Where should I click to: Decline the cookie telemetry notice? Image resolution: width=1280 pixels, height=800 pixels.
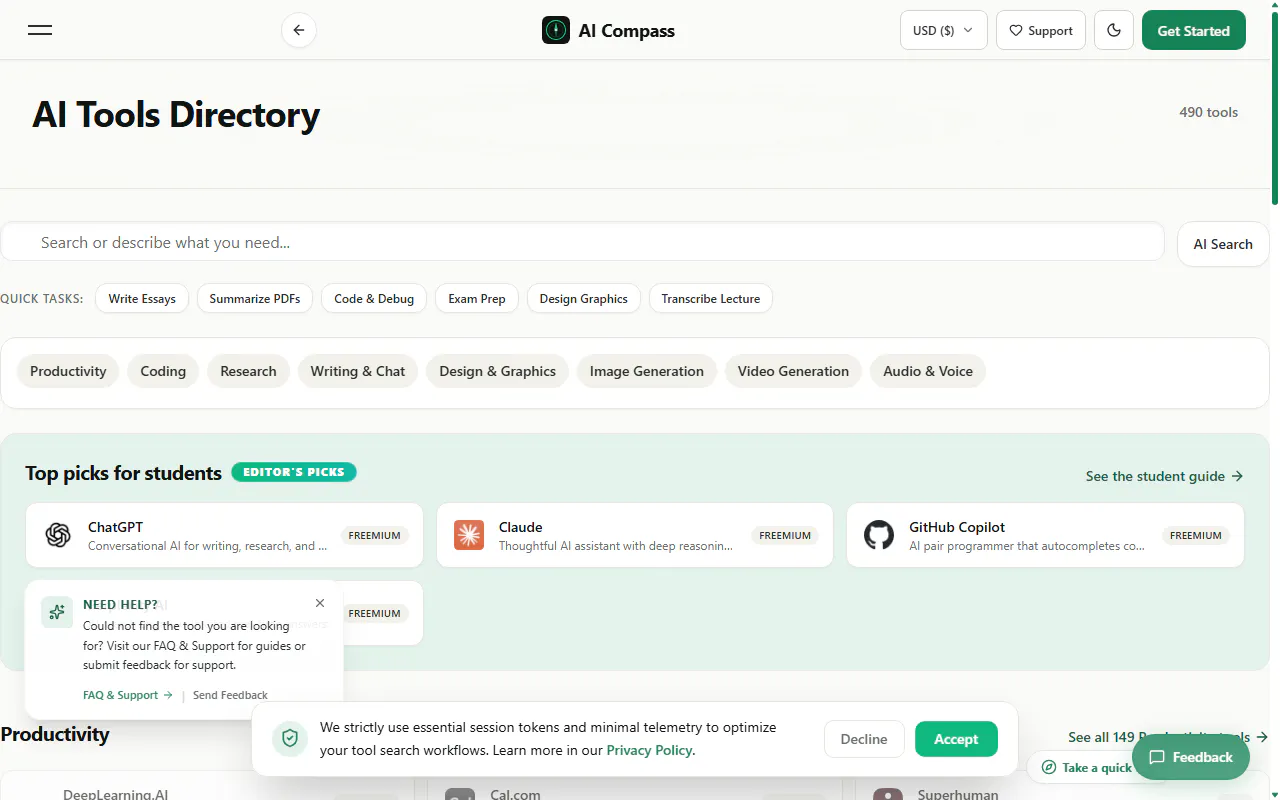(x=864, y=739)
